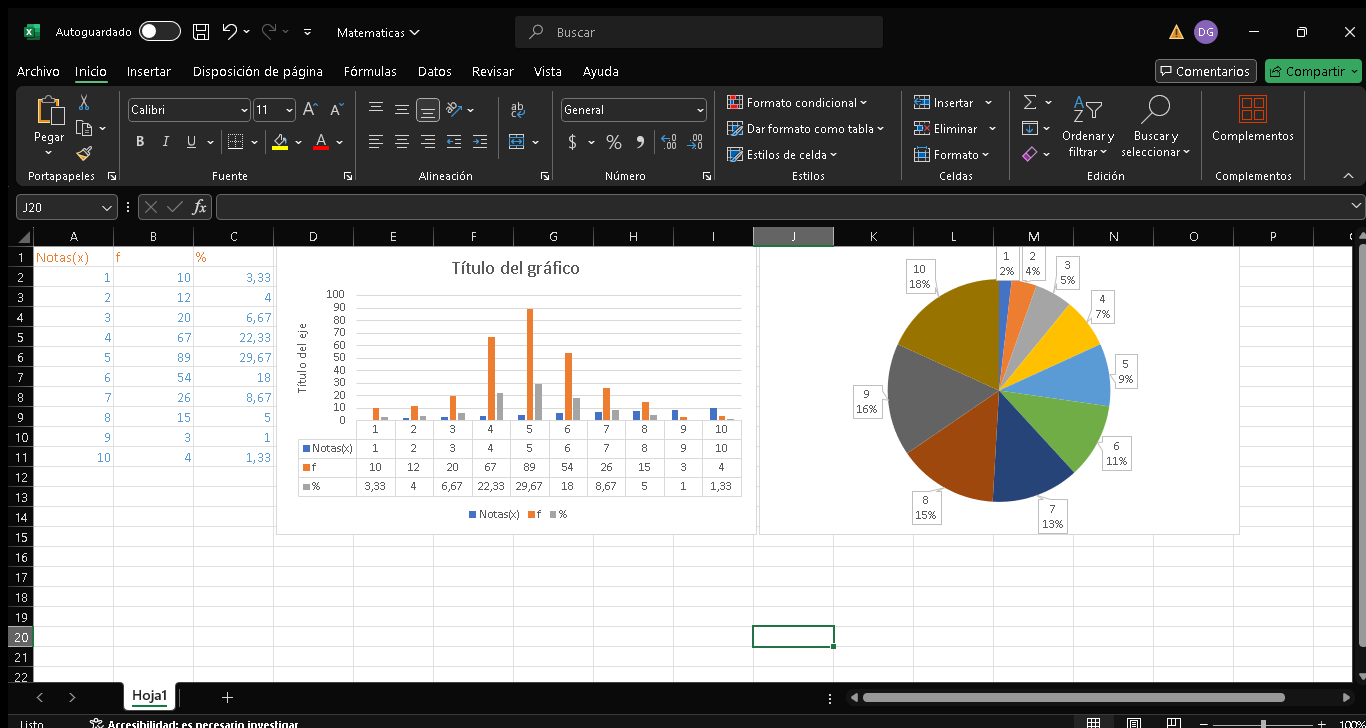
Task: Click the Increase Decimal icon
Action: [x=669, y=142]
